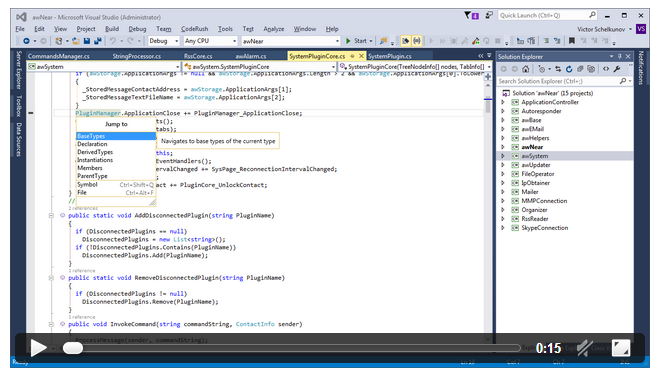Click the feedback icon next to Quick Launch
The width and height of the screenshot is (659, 375).
click(489, 15)
